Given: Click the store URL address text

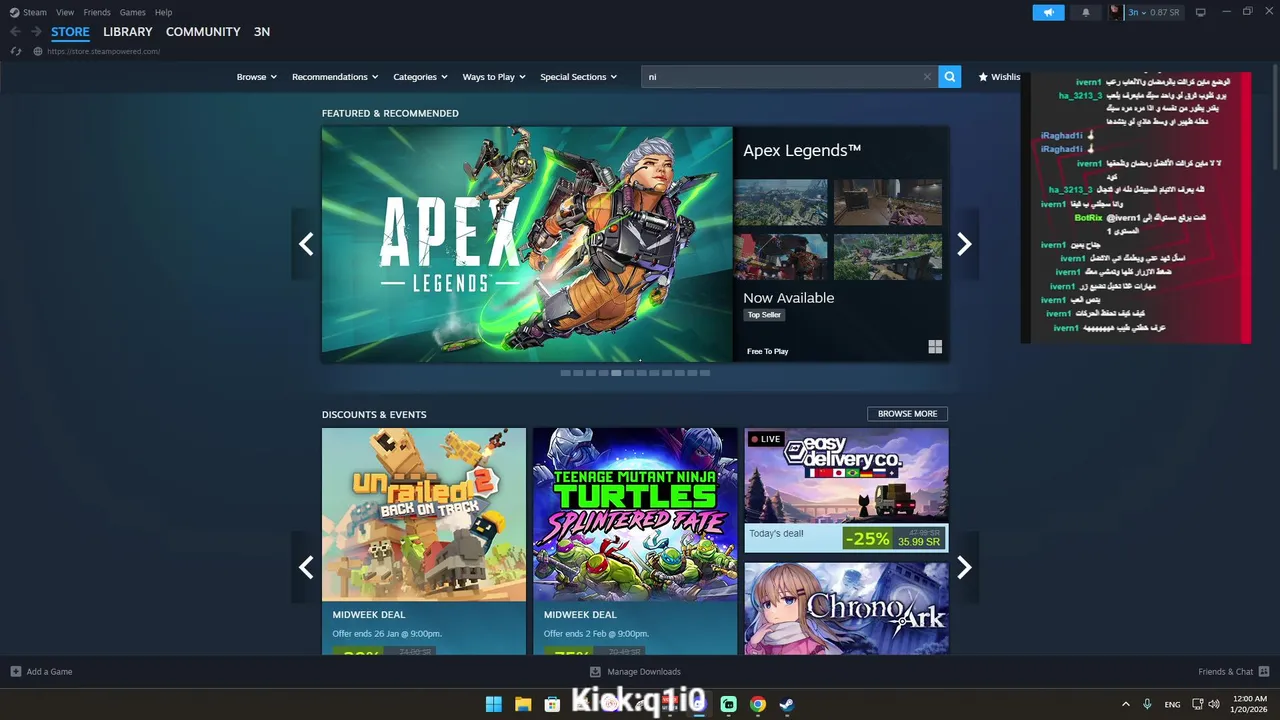Looking at the screenshot, I should coord(103,51).
